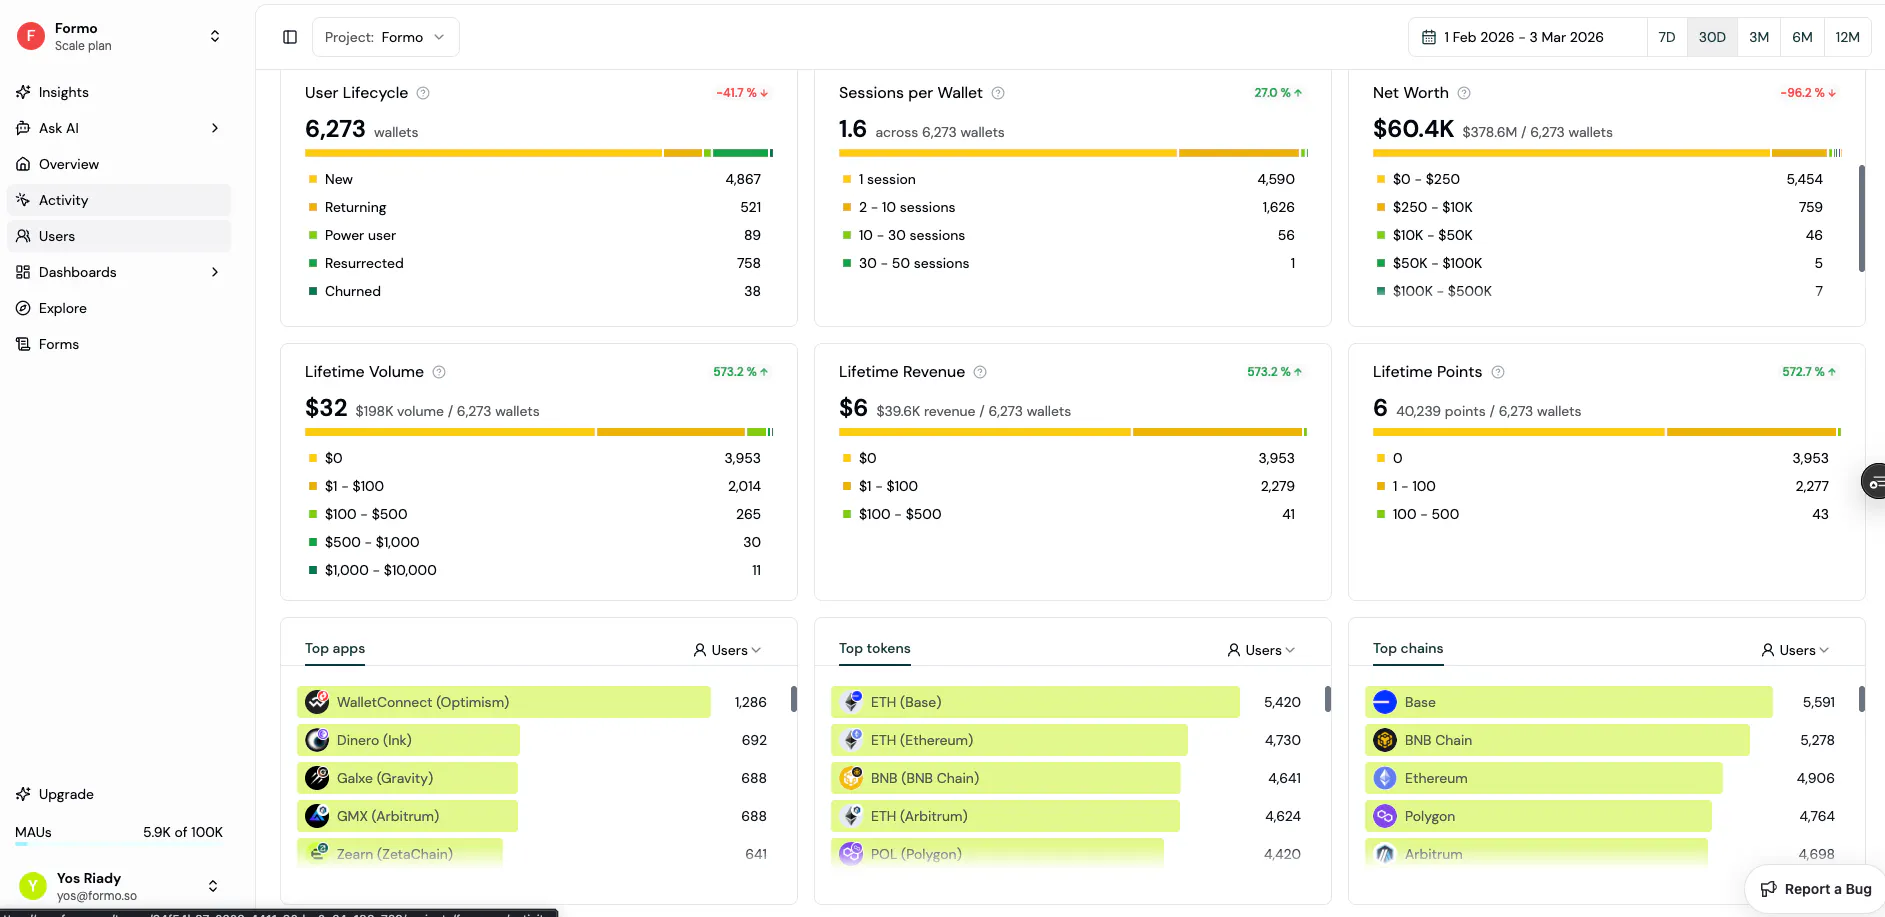Select the 7D time range
This screenshot has height=917, width=1885.
pyautogui.click(x=1667, y=37)
